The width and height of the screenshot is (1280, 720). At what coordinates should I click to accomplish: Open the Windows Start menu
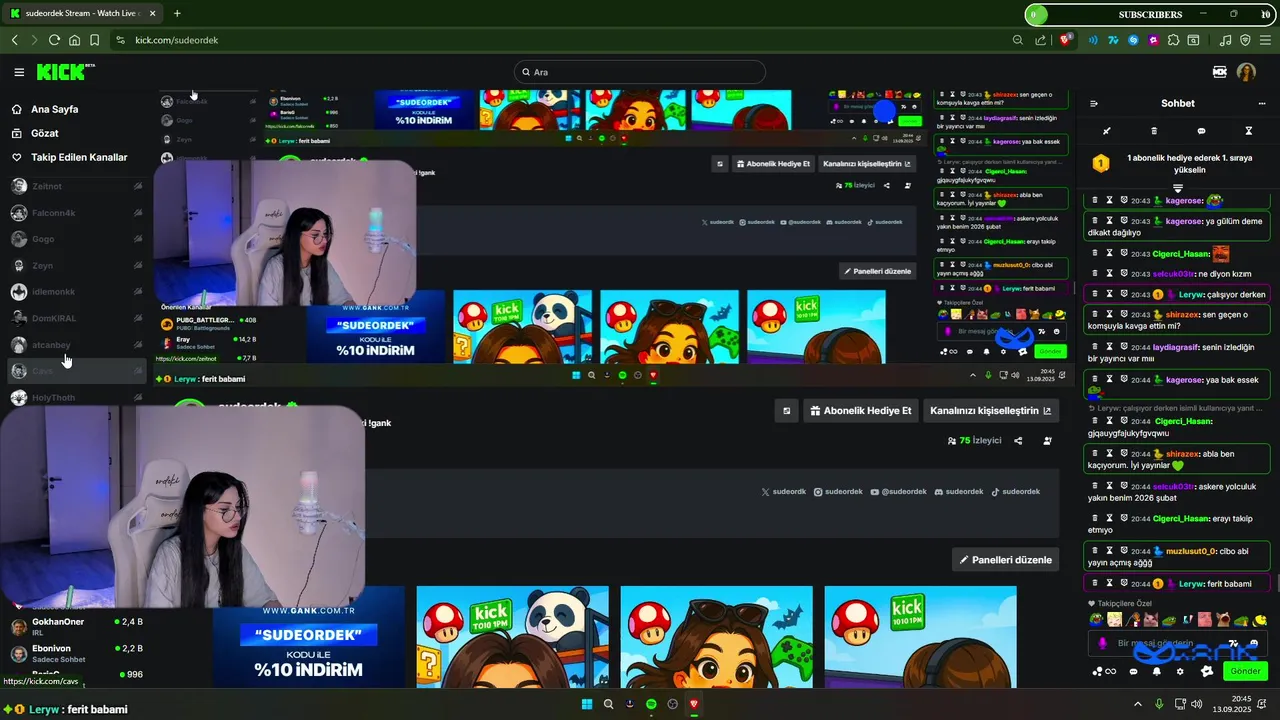(587, 704)
